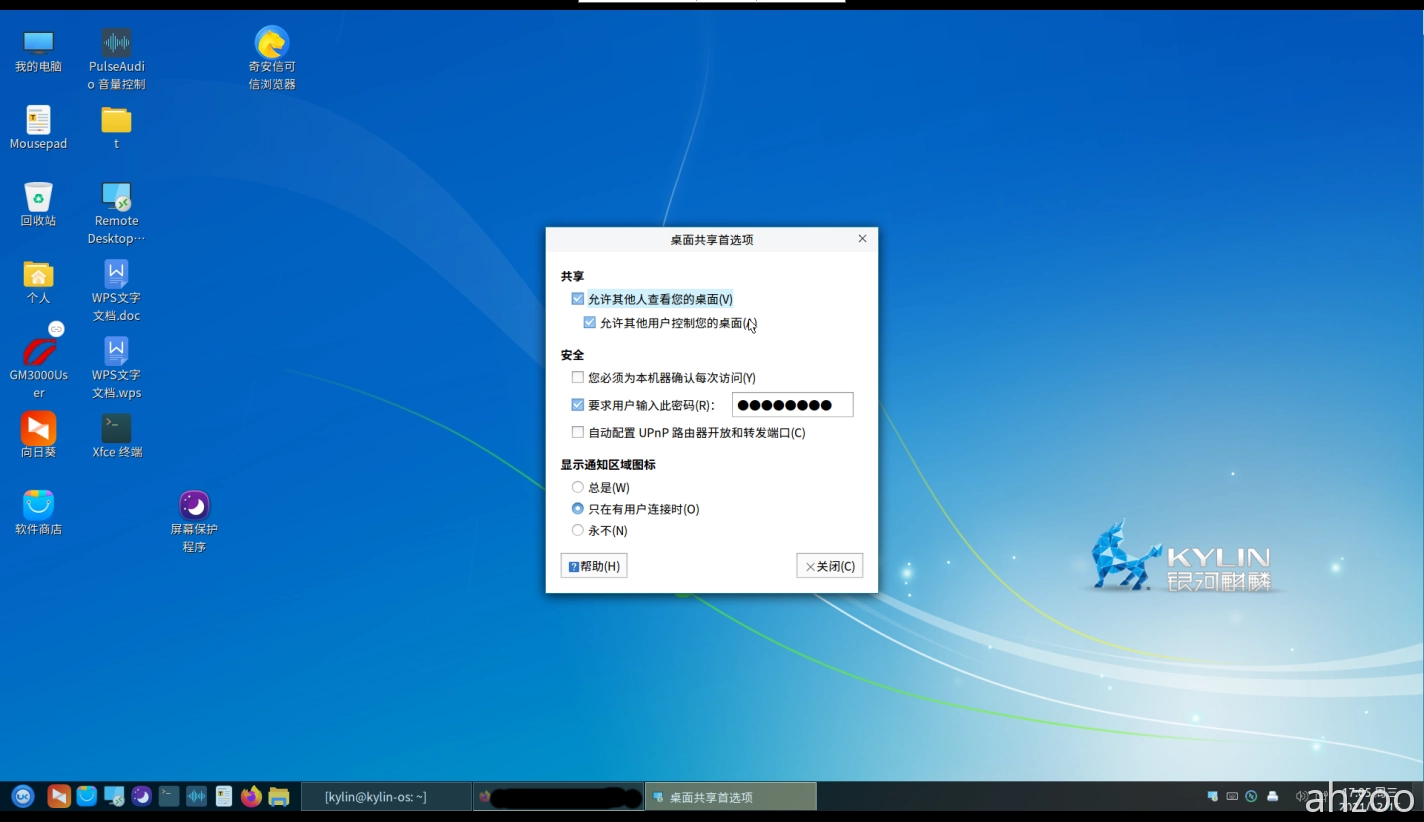Click inside the password input field
Screen dimensions: 1424x822
pyautogui.click(x=792, y=404)
